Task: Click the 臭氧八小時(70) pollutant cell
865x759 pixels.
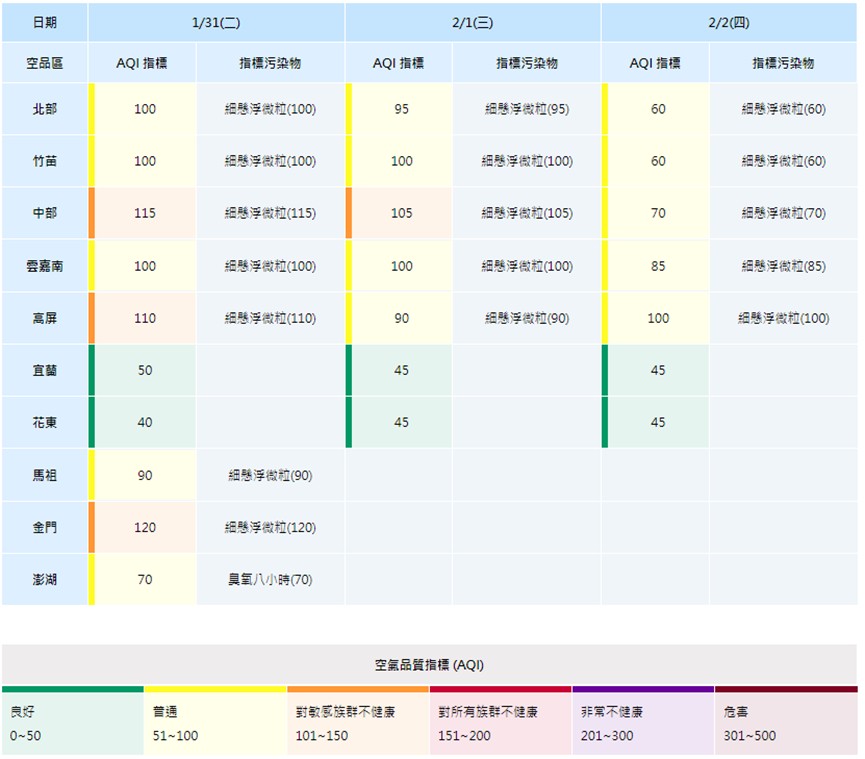Action: click(270, 579)
